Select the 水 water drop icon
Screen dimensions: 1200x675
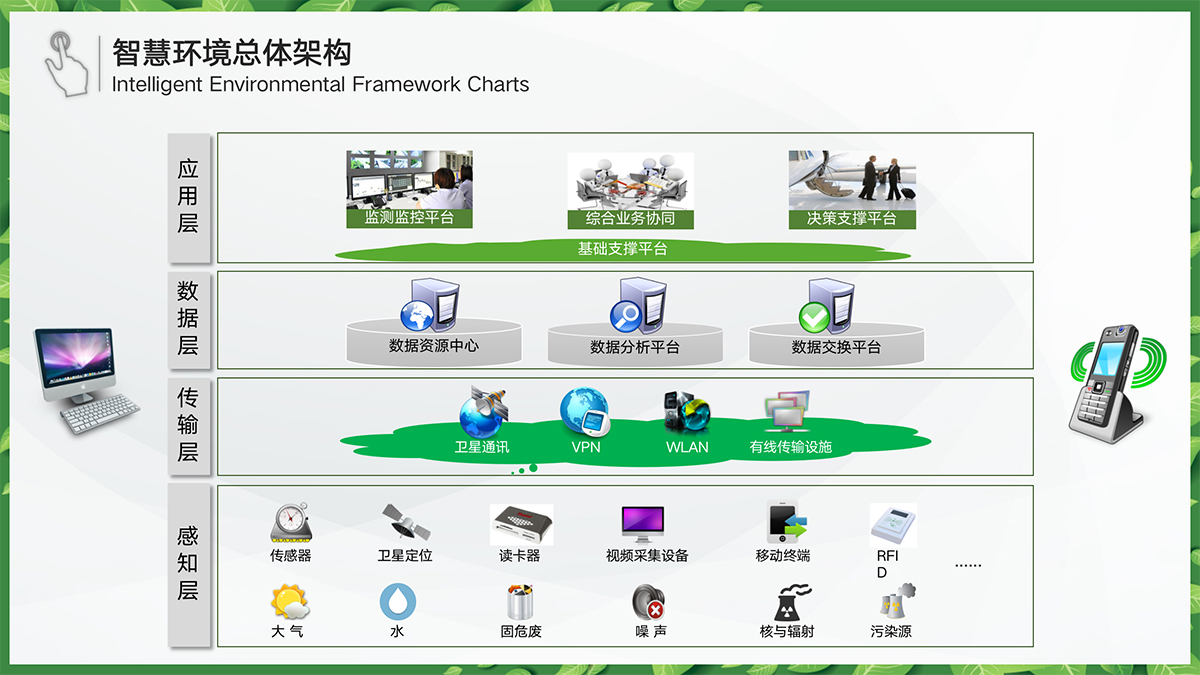tap(397, 602)
